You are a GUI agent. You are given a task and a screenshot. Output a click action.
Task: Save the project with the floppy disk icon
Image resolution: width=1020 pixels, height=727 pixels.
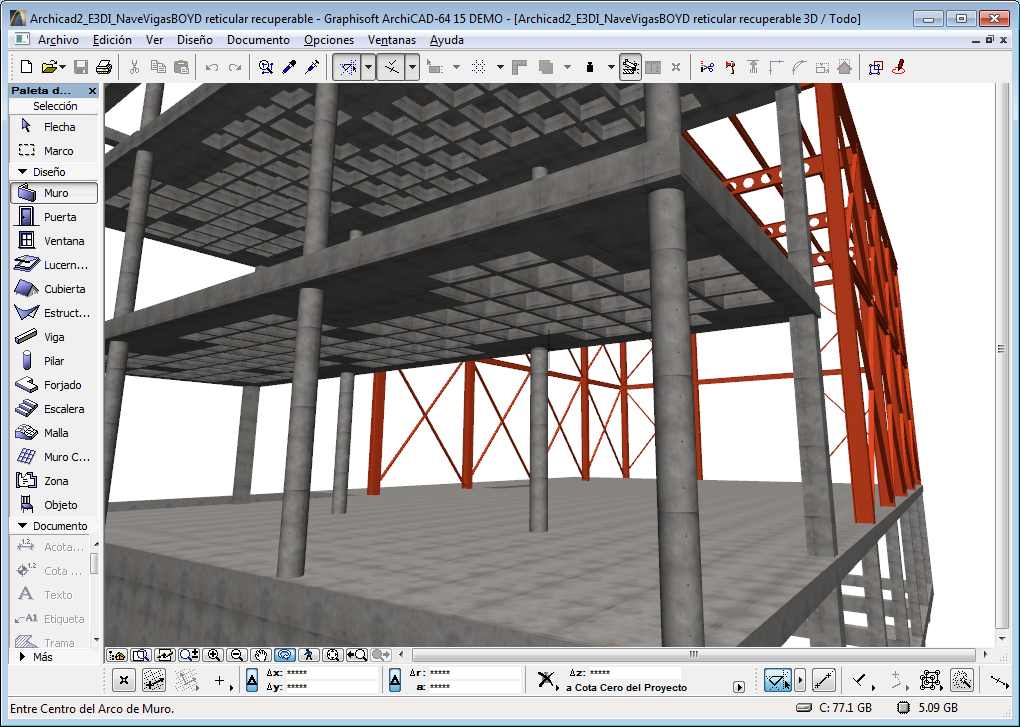point(81,67)
